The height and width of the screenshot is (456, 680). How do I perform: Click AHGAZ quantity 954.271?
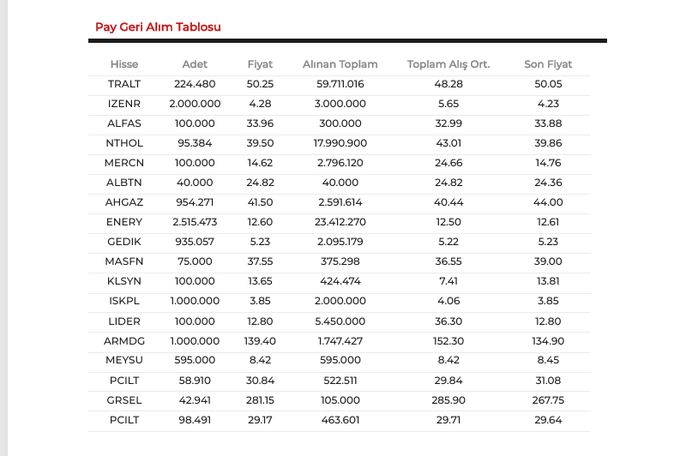click(x=195, y=202)
